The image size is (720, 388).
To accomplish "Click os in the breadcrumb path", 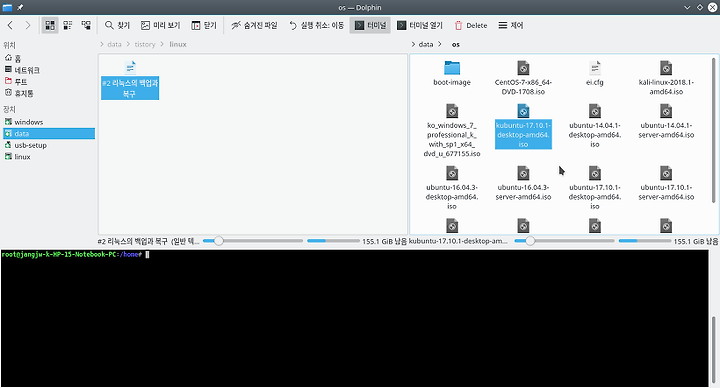I will click(x=456, y=44).
